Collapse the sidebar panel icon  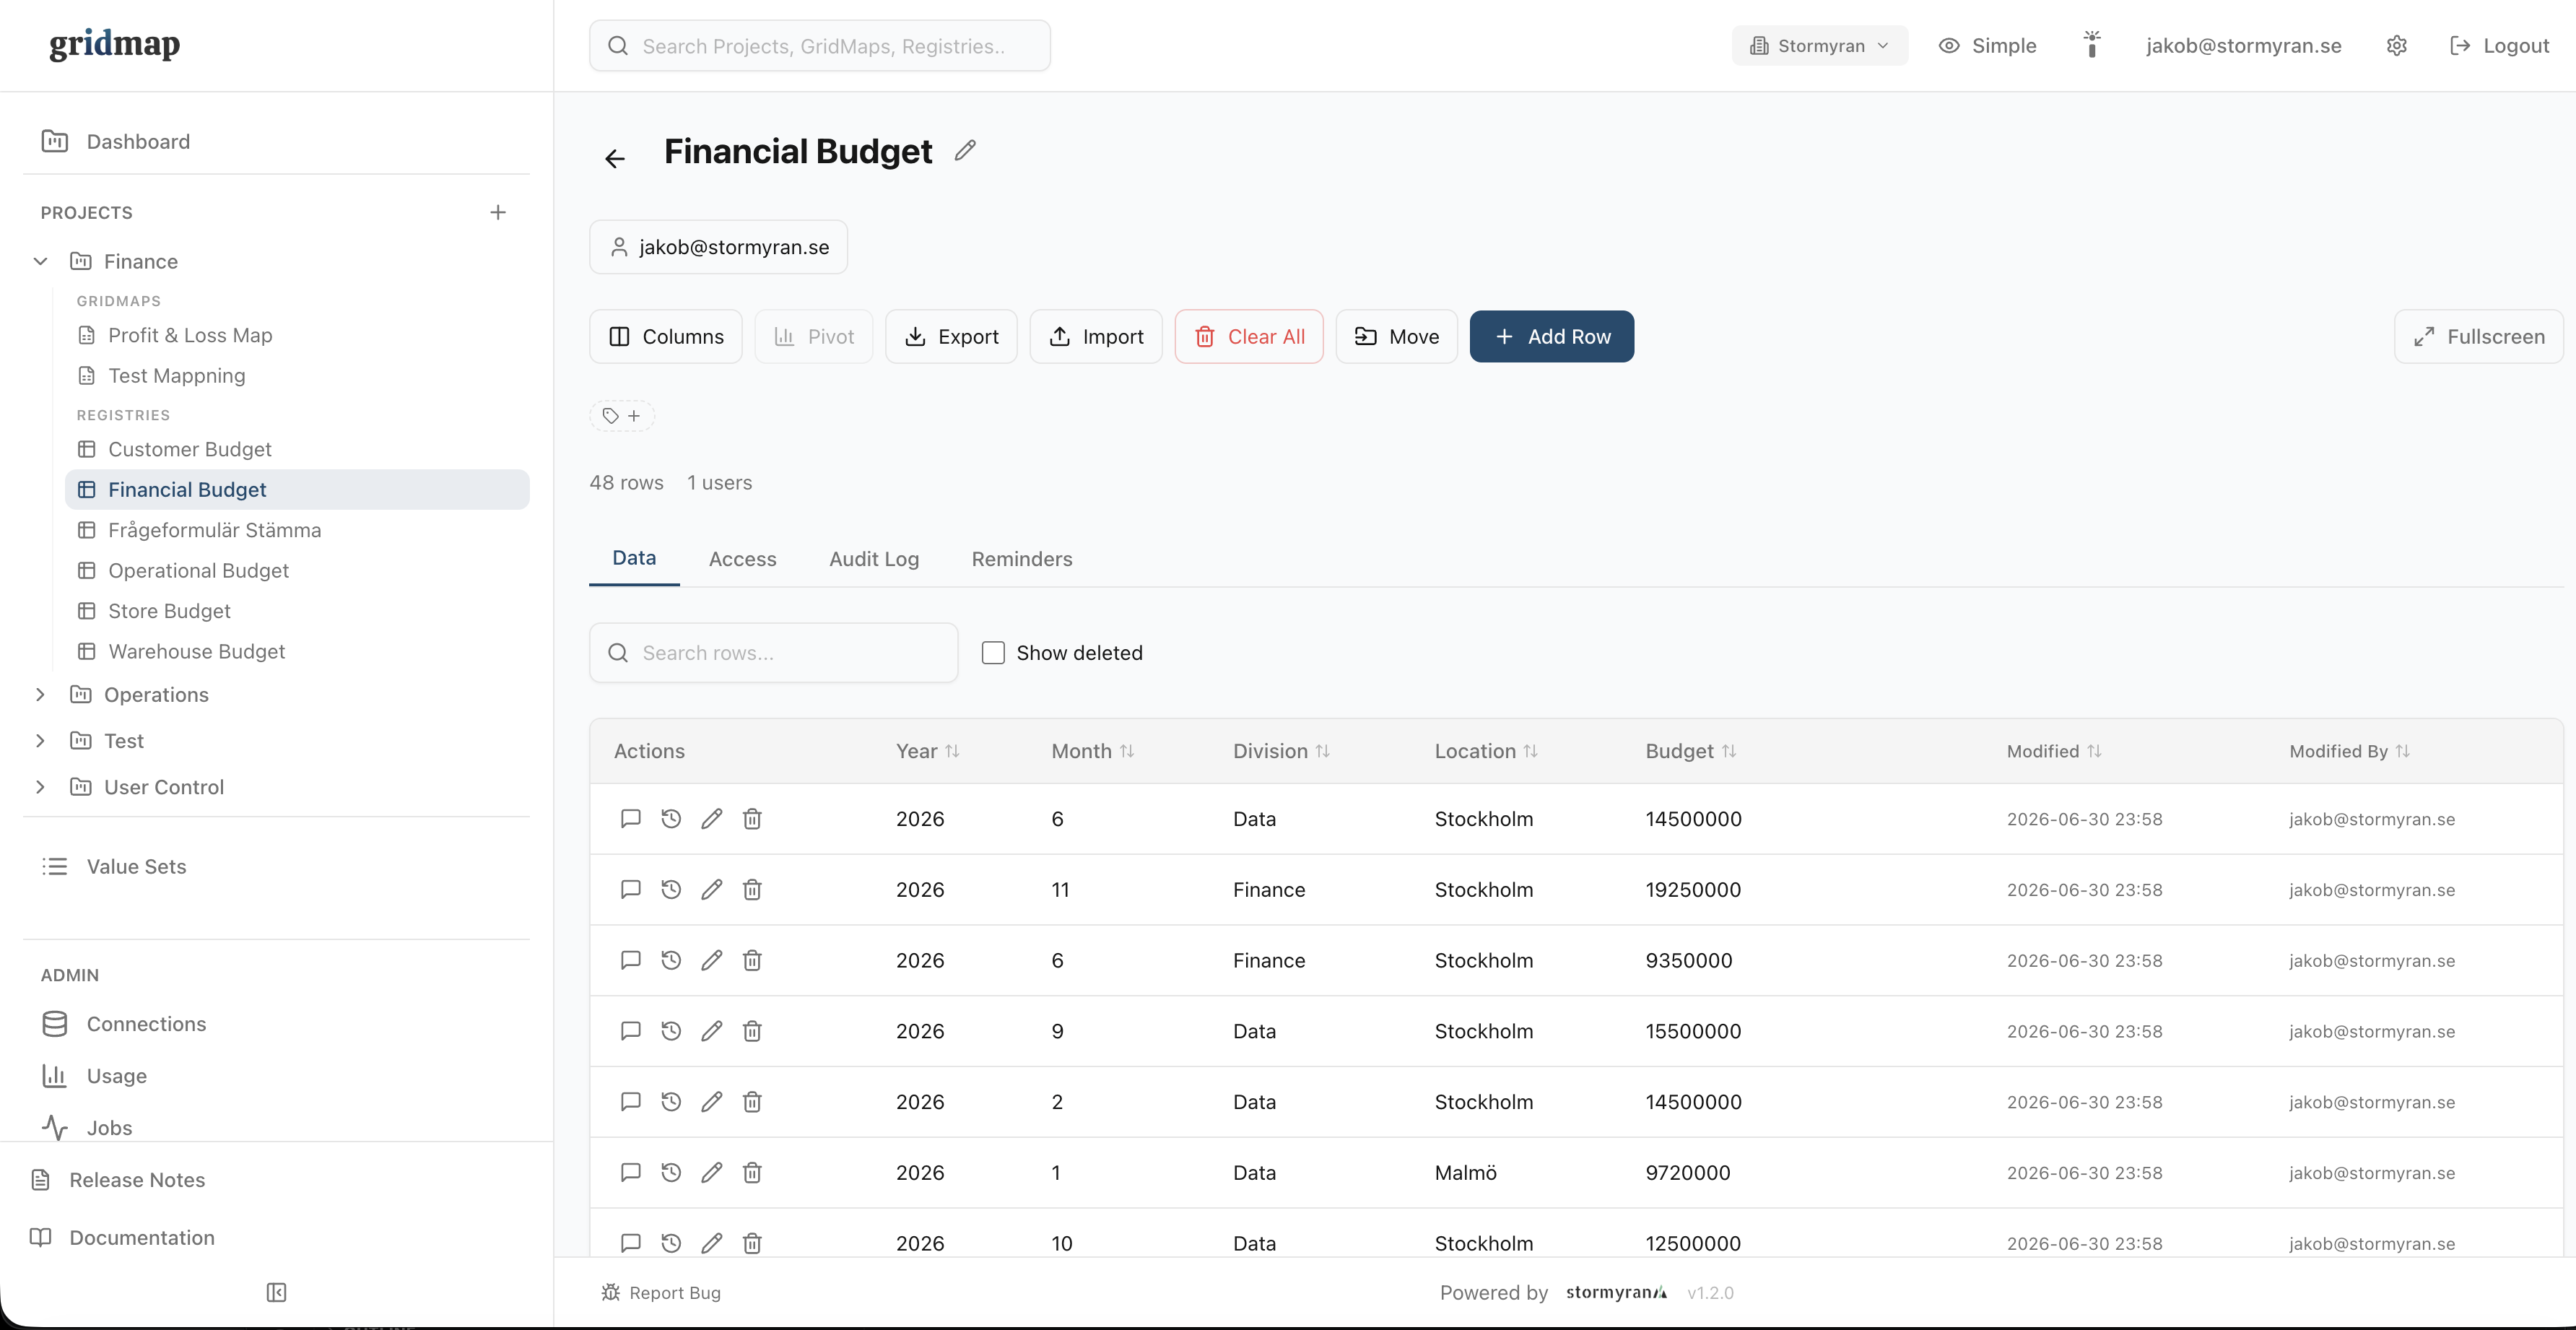[277, 1293]
